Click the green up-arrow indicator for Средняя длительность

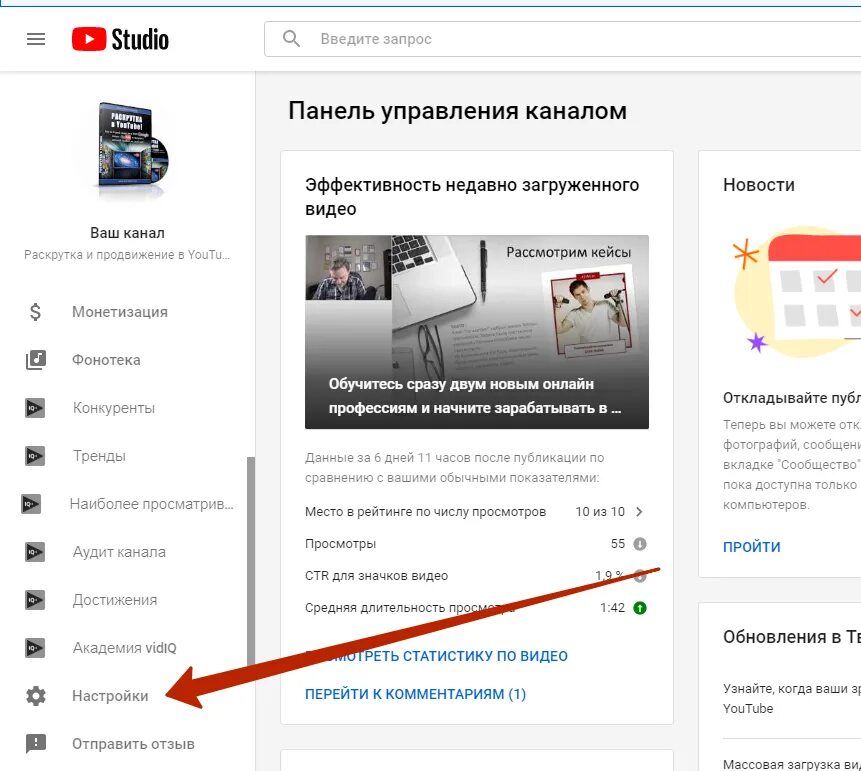coord(640,608)
